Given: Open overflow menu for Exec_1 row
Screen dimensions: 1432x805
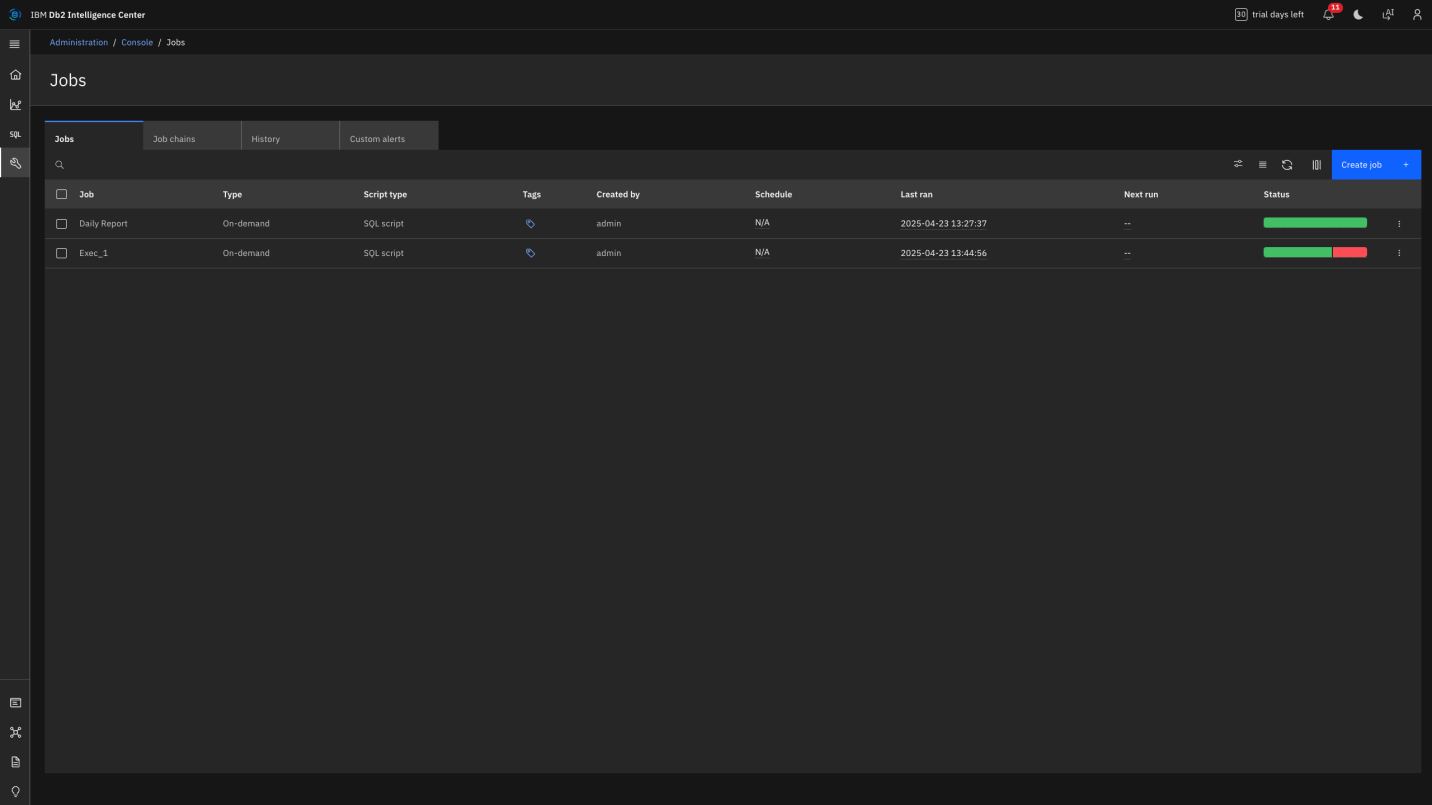Looking at the screenshot, I should pos(1399,253).
